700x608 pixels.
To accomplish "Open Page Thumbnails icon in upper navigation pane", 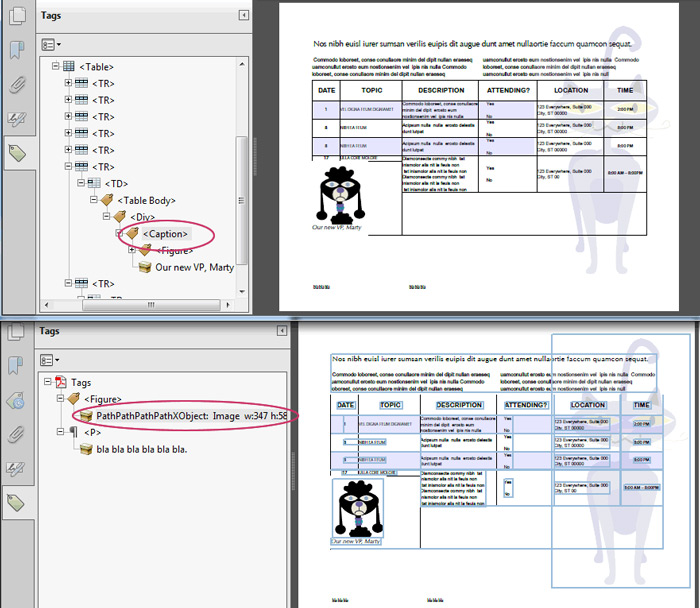I will (16, 16).
